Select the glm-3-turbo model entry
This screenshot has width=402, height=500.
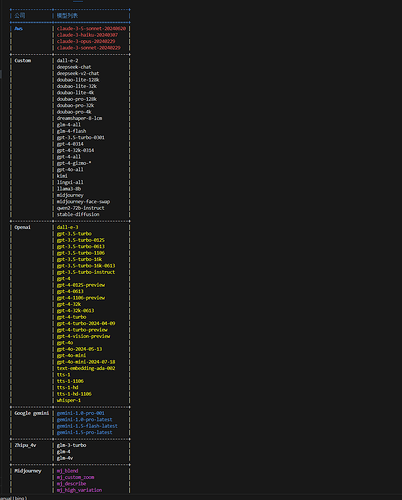[71, 445]
